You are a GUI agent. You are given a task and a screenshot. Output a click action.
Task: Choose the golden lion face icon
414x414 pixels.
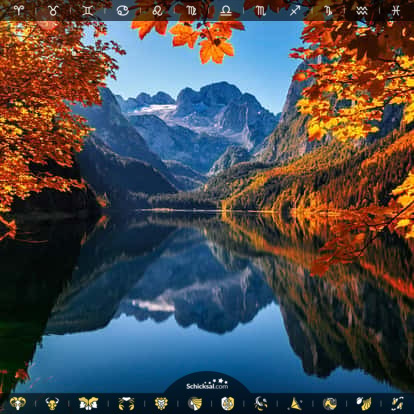[161, 403]
